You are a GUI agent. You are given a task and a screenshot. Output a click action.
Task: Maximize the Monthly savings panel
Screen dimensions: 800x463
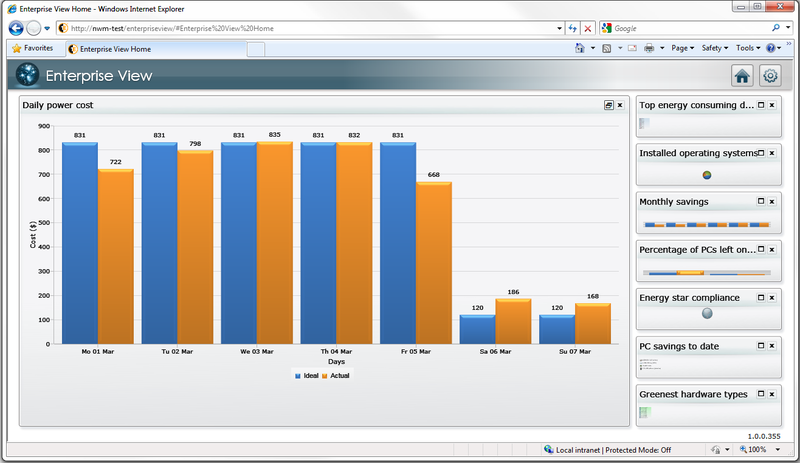point(761,201)
